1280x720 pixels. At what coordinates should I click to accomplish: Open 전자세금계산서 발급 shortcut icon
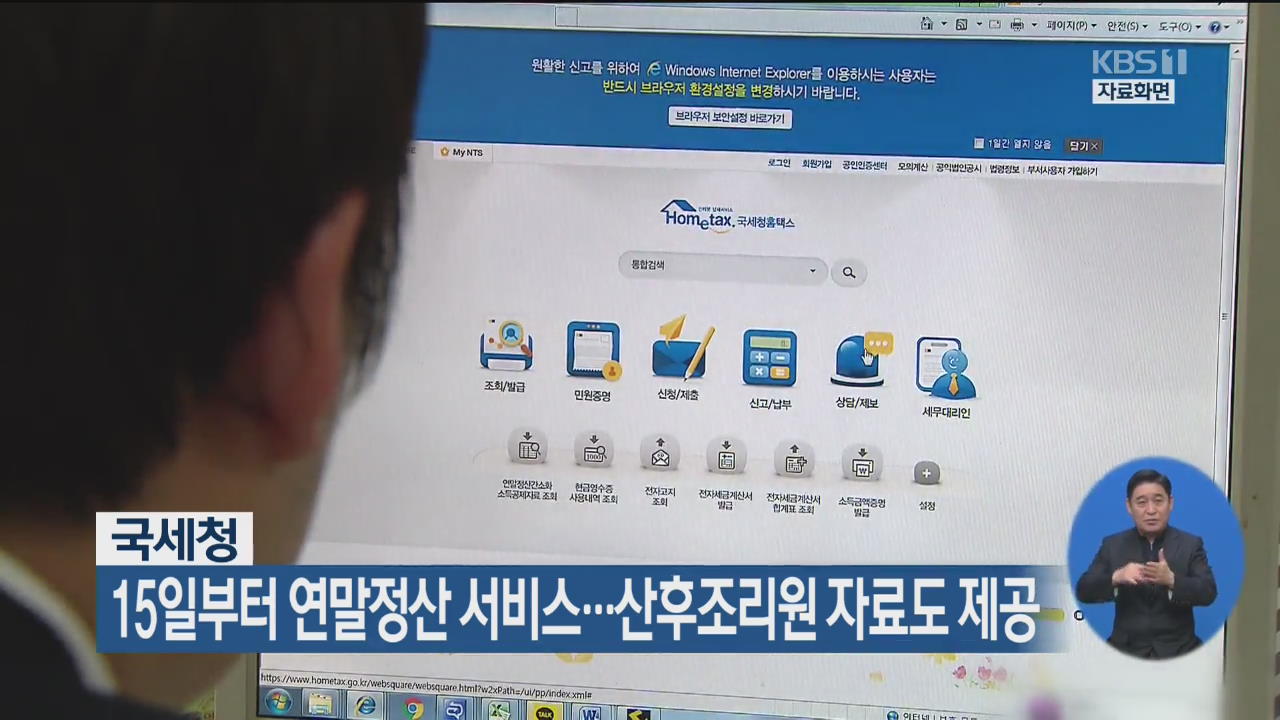click(x=726, y=457)
